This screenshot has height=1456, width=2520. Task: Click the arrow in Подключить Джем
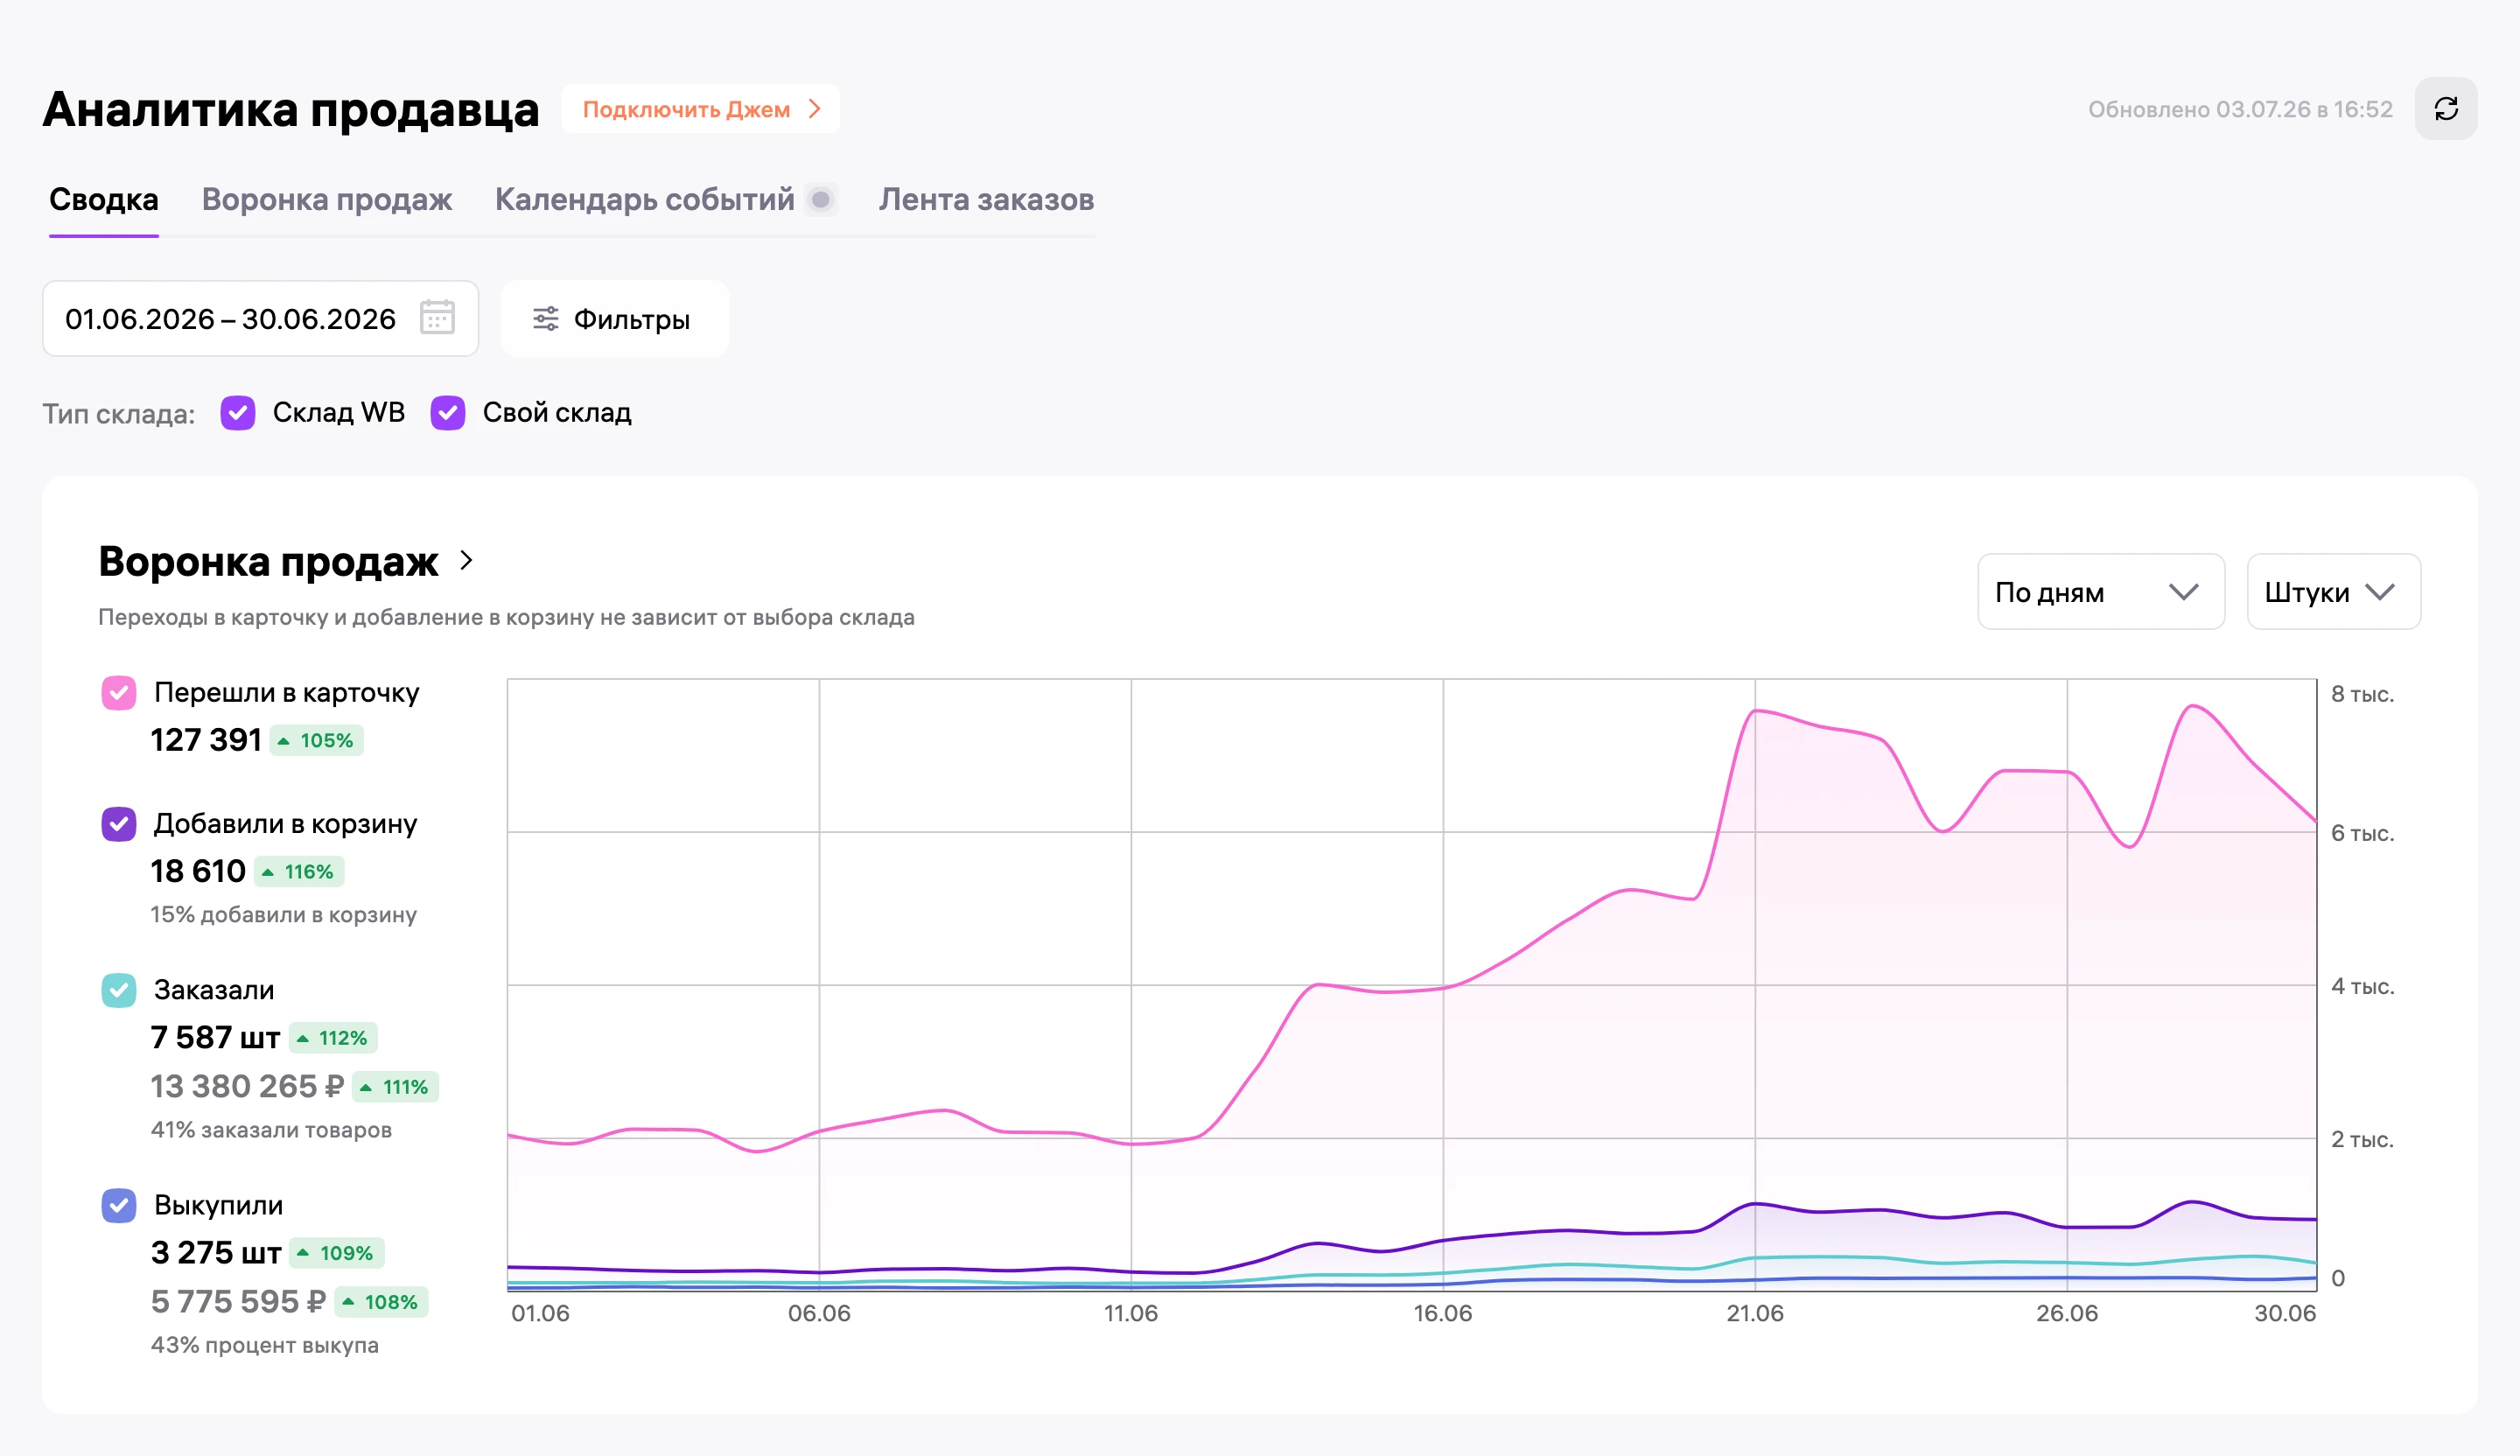[x=815, y=109]
